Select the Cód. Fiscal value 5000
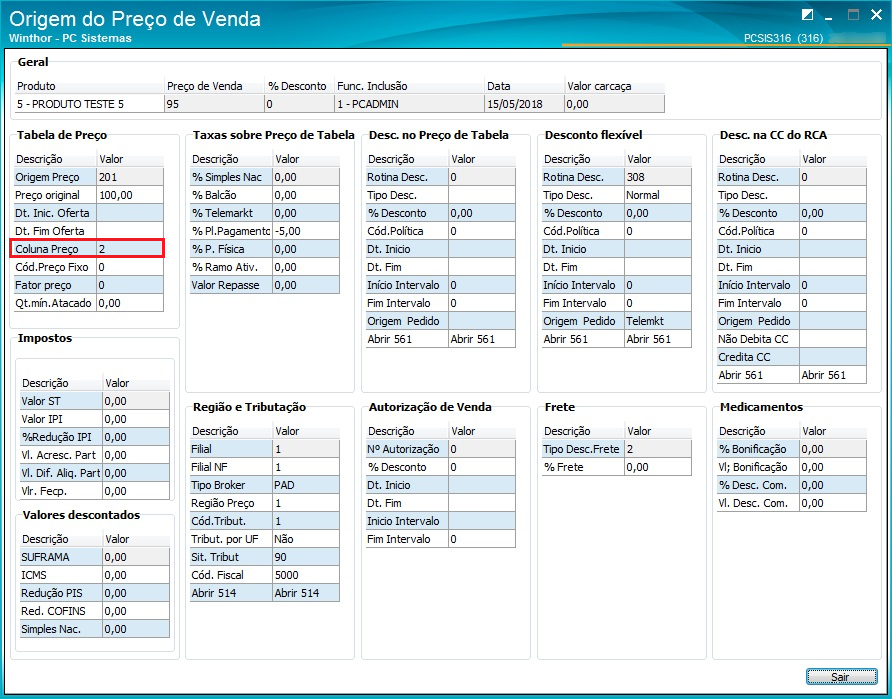The image size is (892, 699). coord(305,575)
